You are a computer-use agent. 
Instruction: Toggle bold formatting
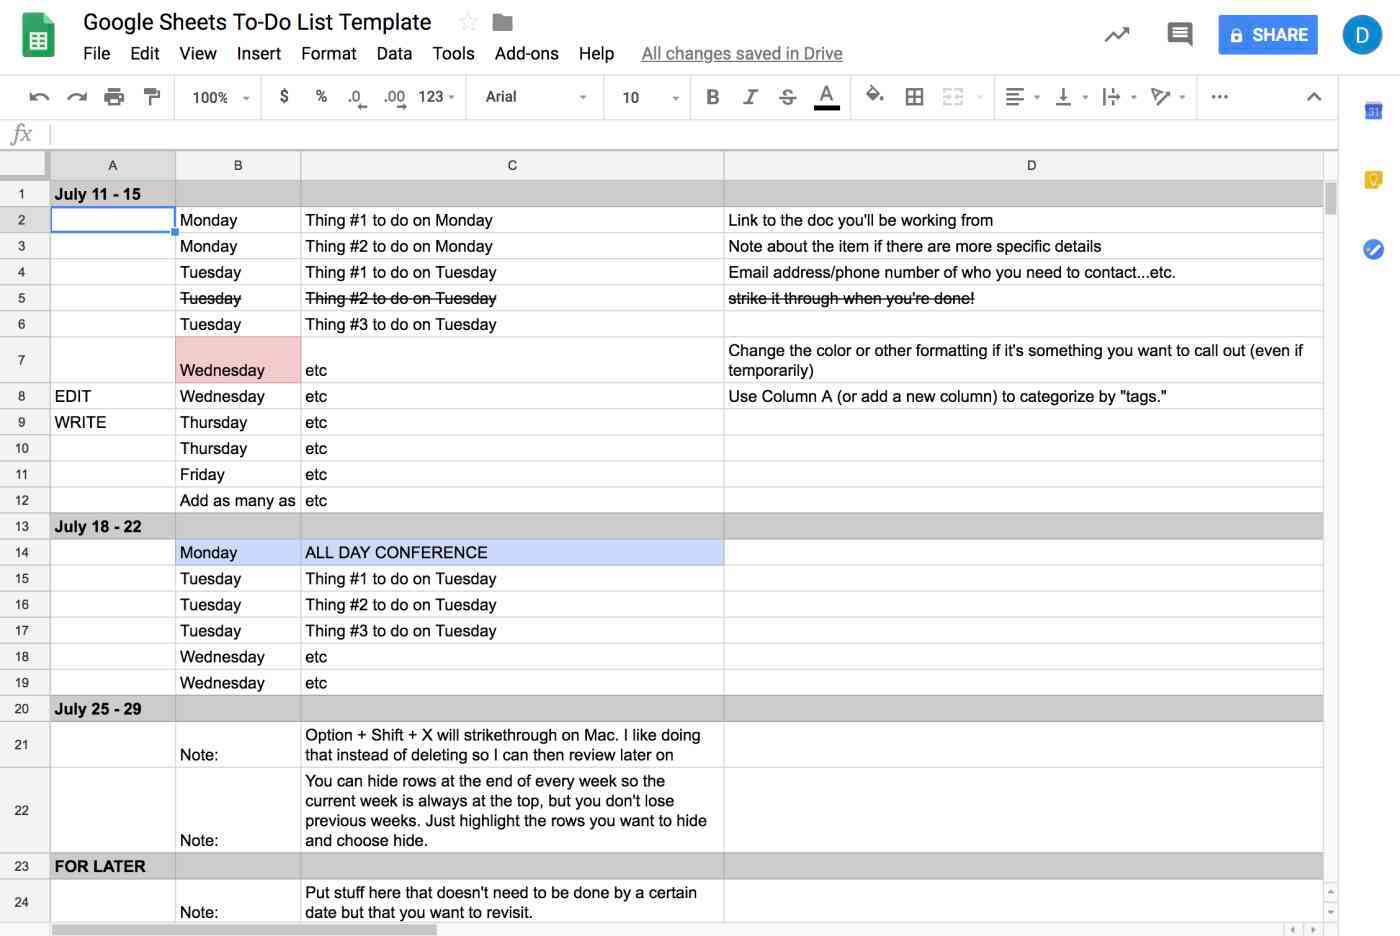pos(713,97)
